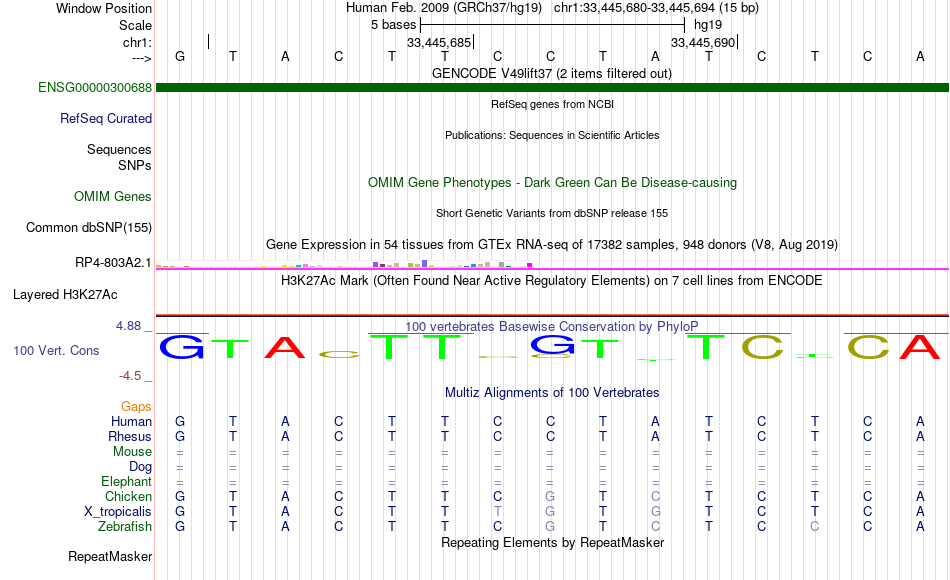Image resolution: width=950 pixels, height=580 pixels.
Task: Click the 4.88 PhyloP upper scale value
Action: pyautogui.click(x=128, y=326)
